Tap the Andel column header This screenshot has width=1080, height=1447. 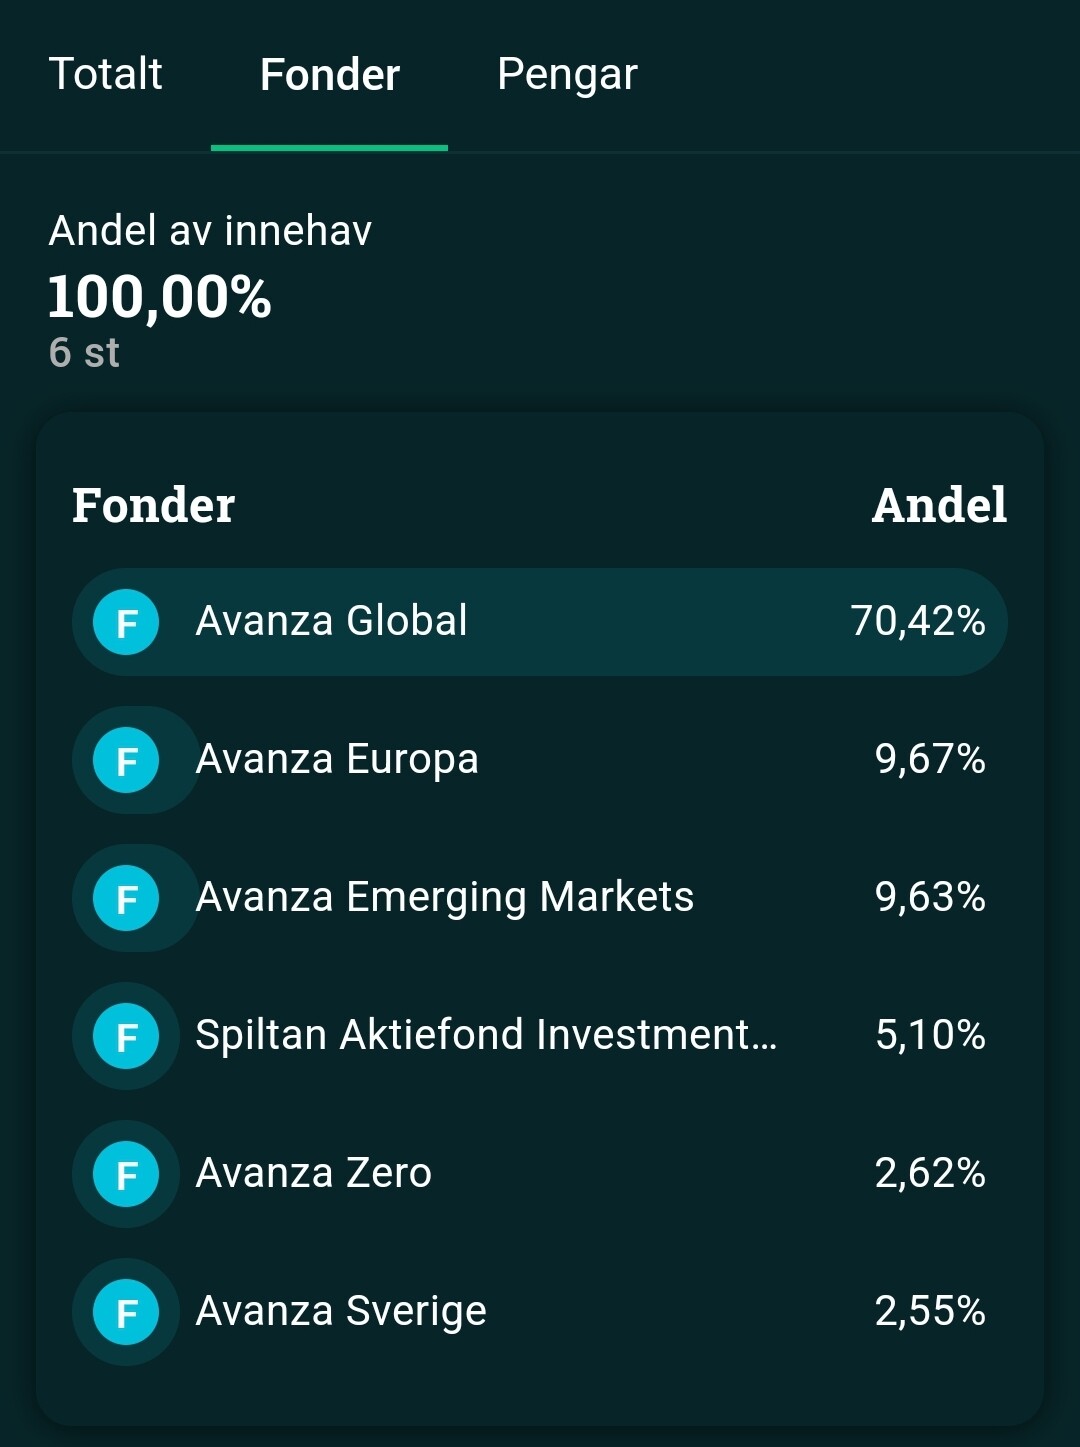tap(939, 505)
